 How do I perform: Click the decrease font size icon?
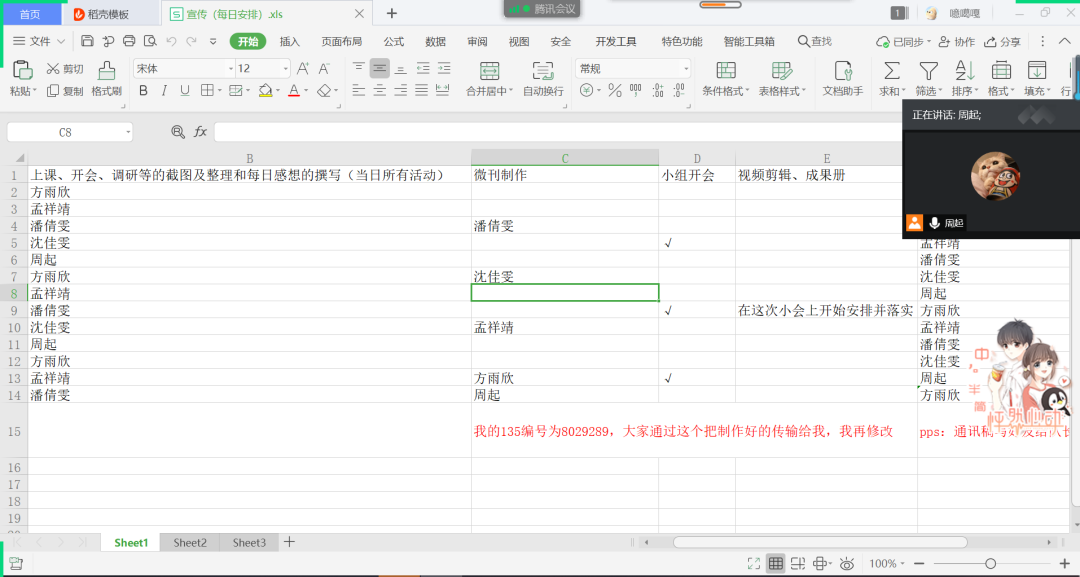tap(324, 68)
